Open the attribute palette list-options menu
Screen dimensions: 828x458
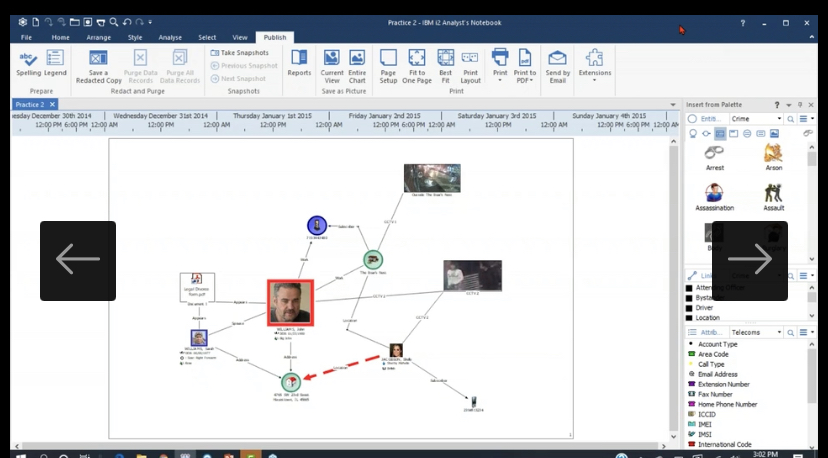[805, 332]
